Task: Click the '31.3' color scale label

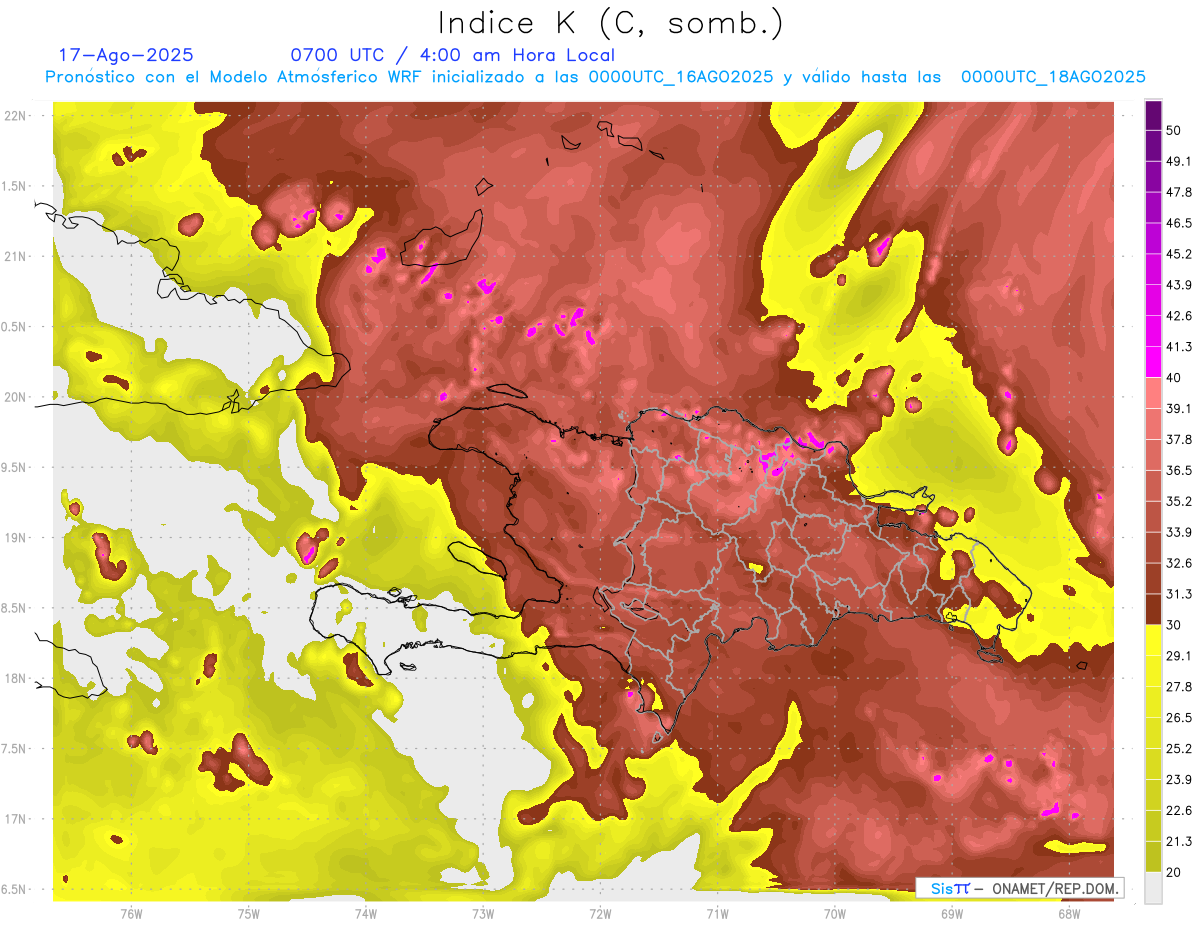Action: (1179, 594)
